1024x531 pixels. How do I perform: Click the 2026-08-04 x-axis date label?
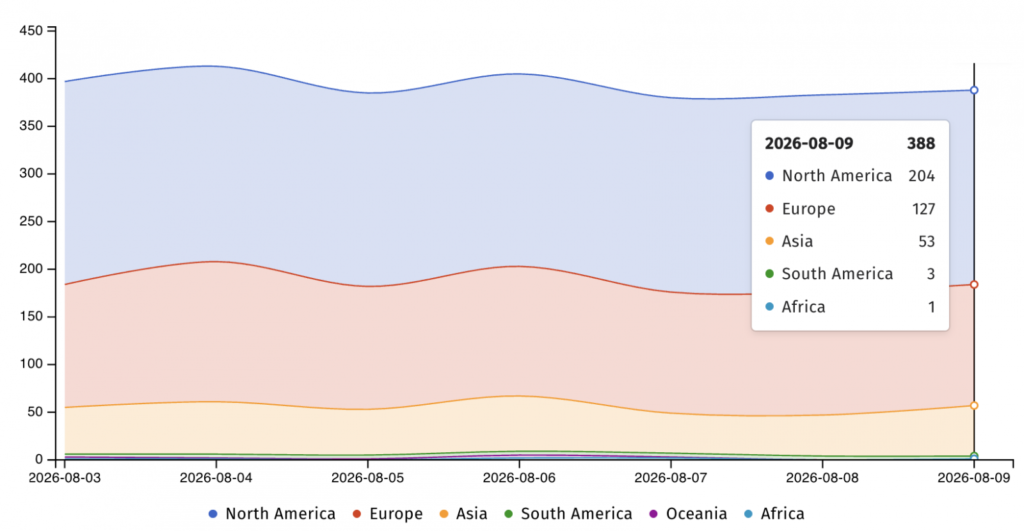tap(216, 478)
